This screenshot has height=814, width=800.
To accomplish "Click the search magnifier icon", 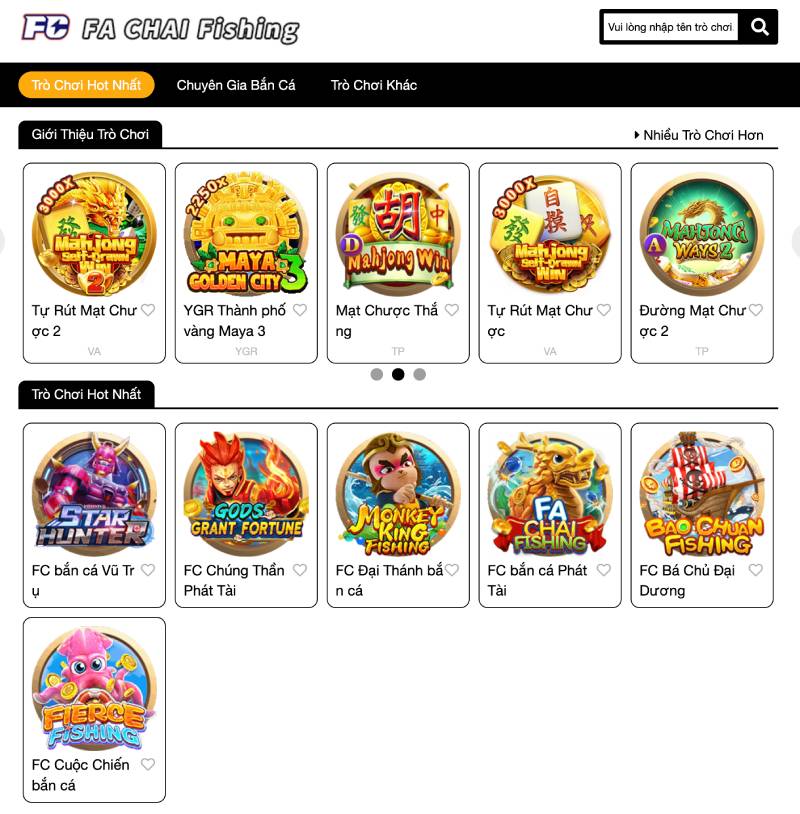I will coord(760,26).
